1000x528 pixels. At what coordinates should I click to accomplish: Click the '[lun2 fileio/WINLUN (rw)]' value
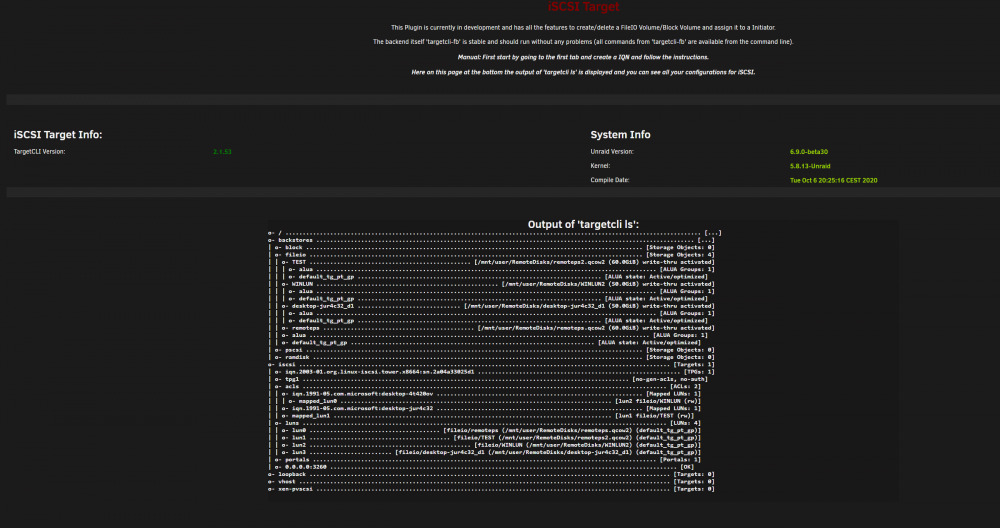click(658, 401)
